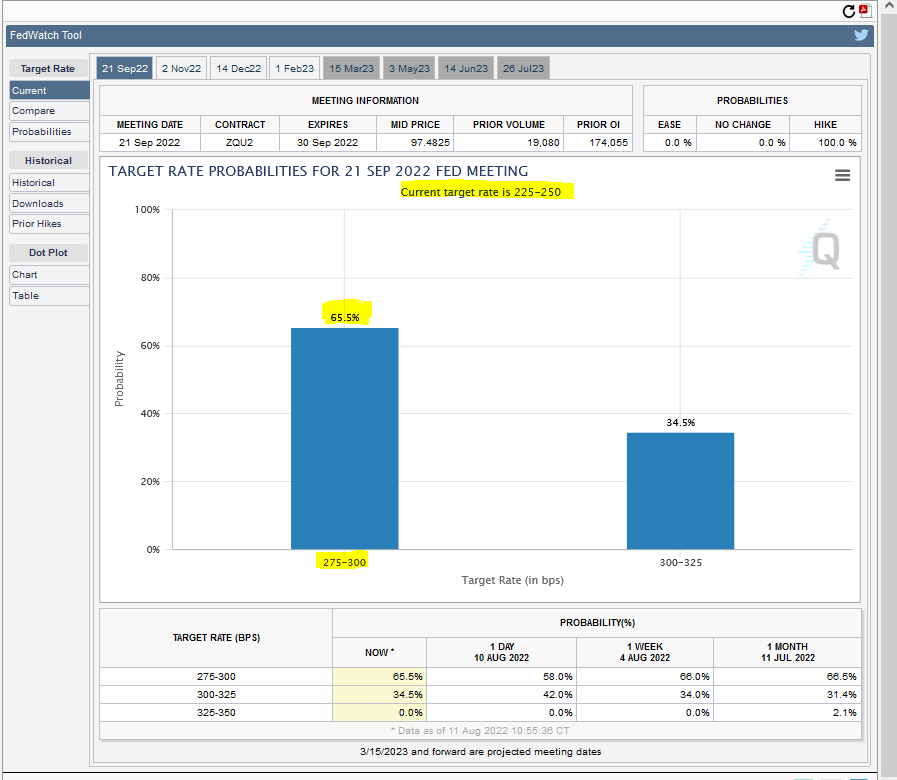
Task: Click the 31.4% one-month value
Action: [842, 695]
